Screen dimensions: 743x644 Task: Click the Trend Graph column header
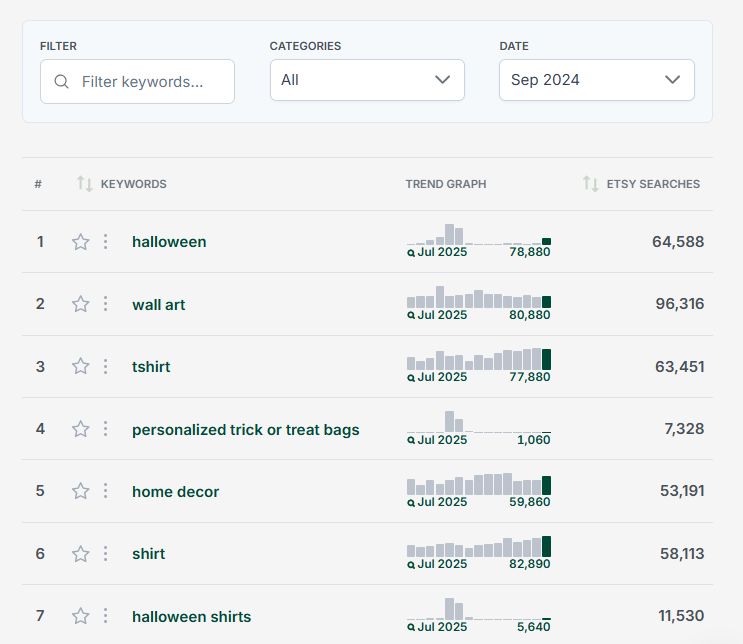[446, 184]
